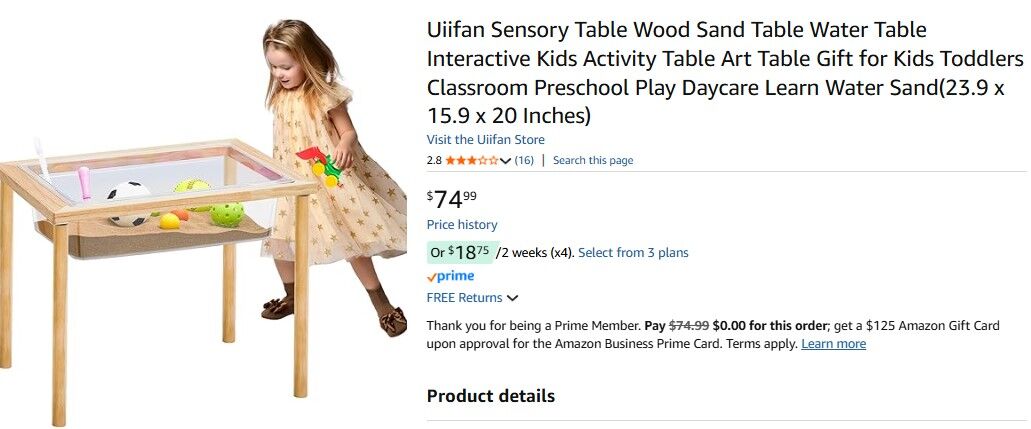Viewport: 1031px width, 429px height.
Task: Click the FREE Returns text
Action: coord(464,297)
